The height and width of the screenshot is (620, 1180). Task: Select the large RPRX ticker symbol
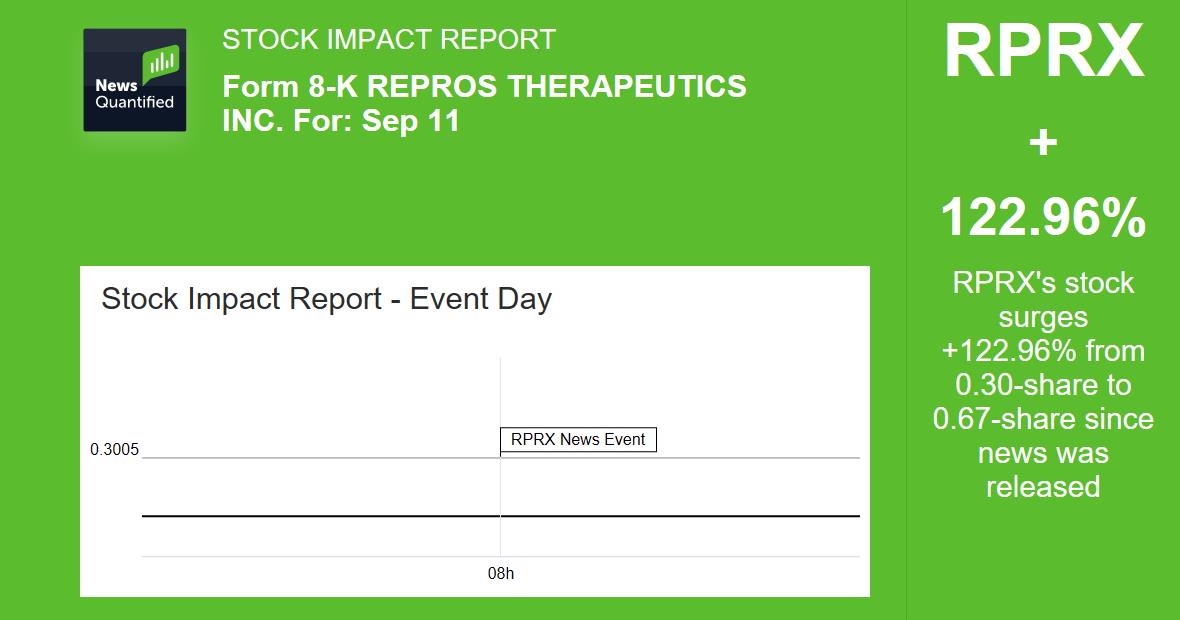pos(1042,52)
